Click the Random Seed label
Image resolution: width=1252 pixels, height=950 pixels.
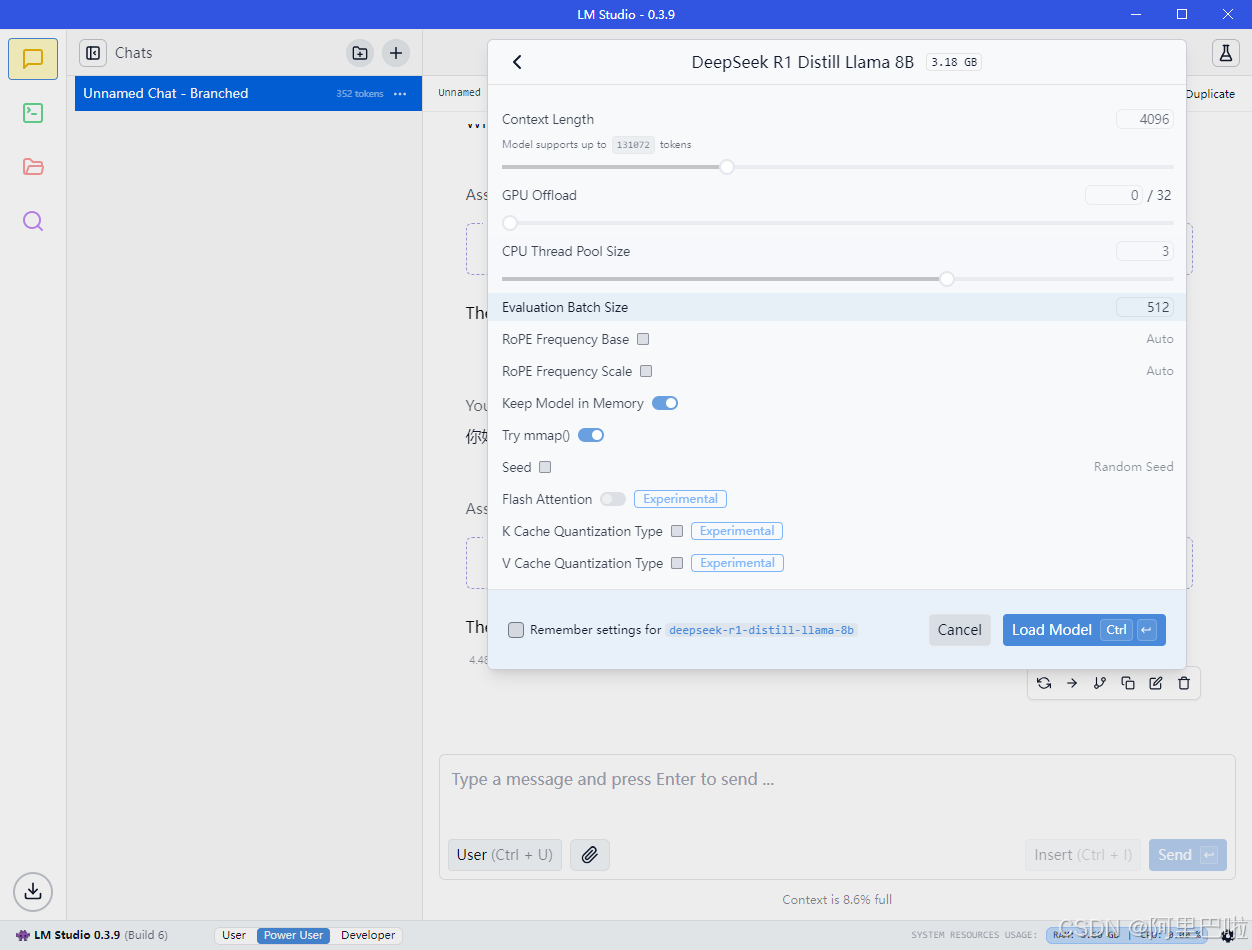[x=1133, y=467]
